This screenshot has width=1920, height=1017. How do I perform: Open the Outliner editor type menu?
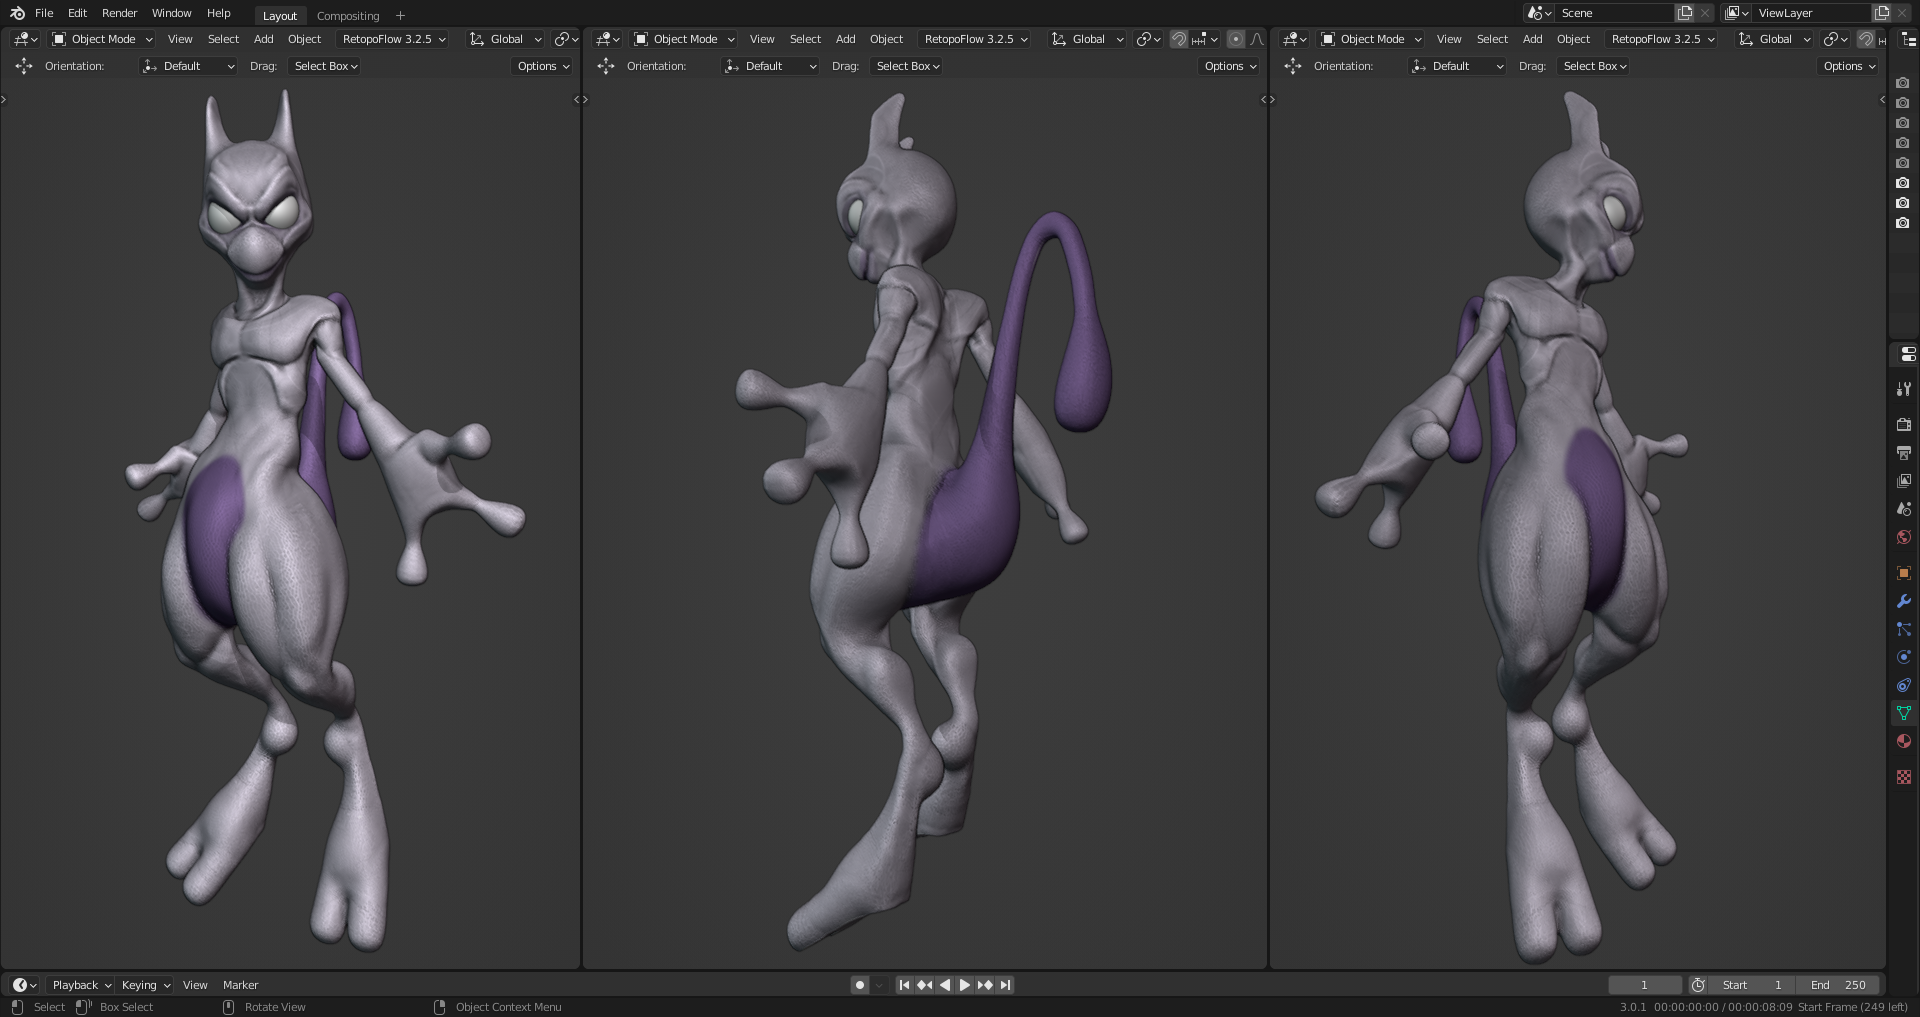point(1910,39)
